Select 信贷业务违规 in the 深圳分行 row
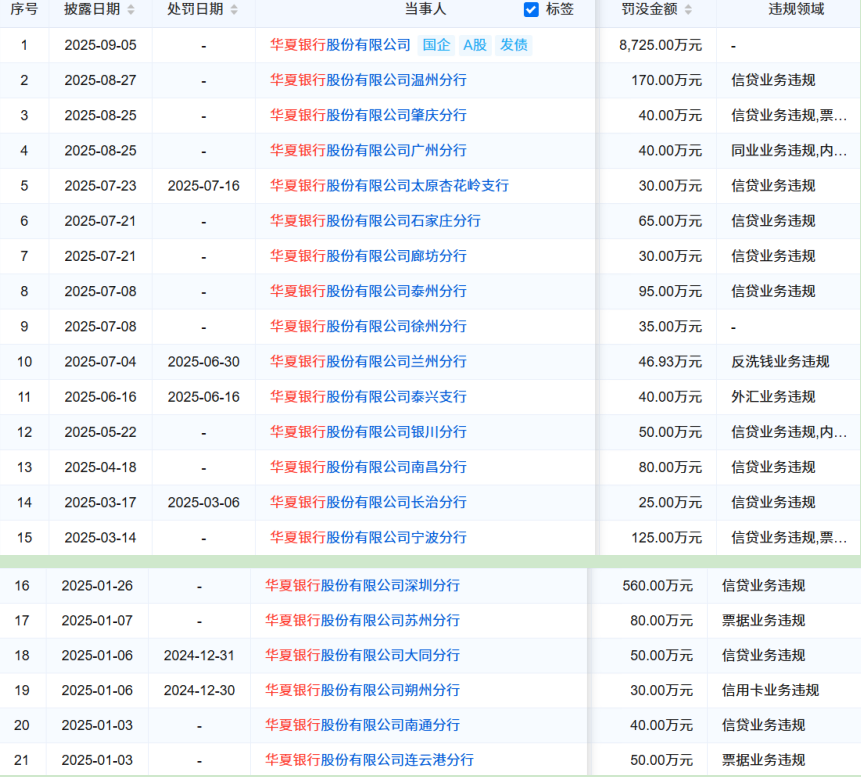This screenshot has width=861, height=777. 763,585
